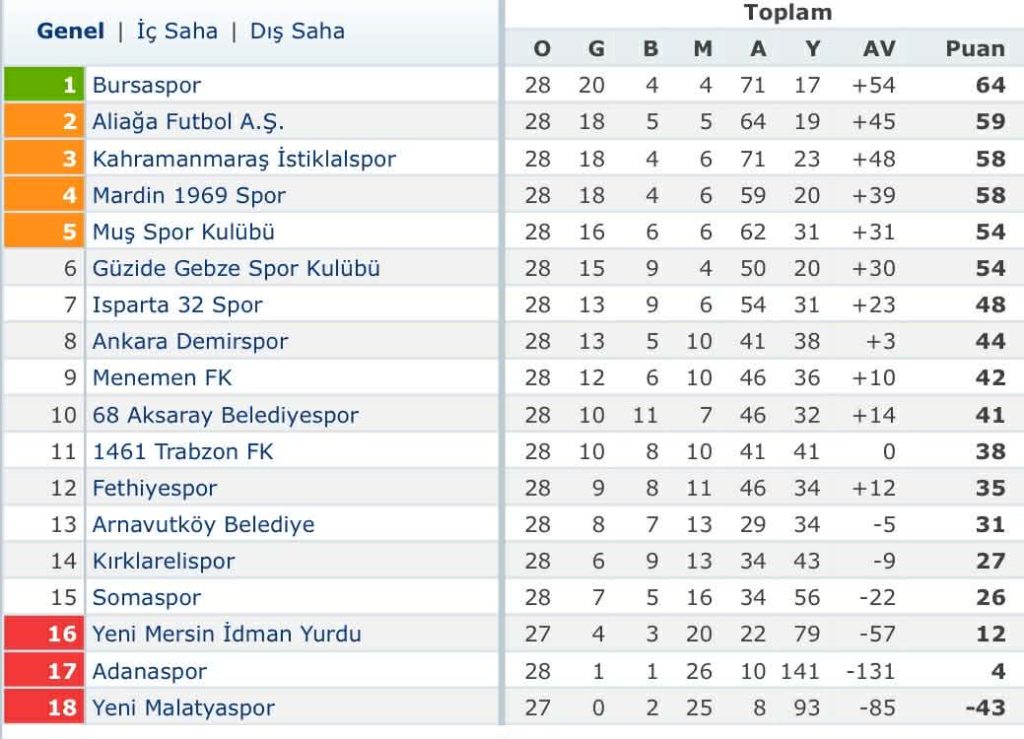Click the Fethiyespor team link
The image size is (1024, 739).
click(x=154, y=488)
